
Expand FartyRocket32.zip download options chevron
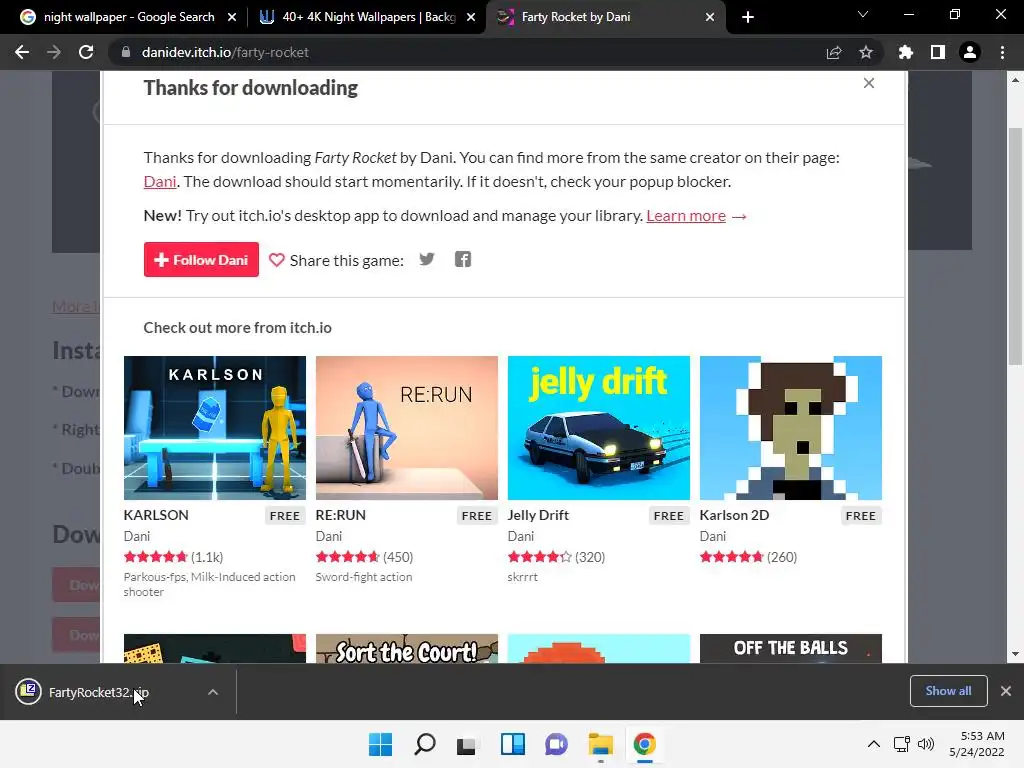click(x=213, y=692)
